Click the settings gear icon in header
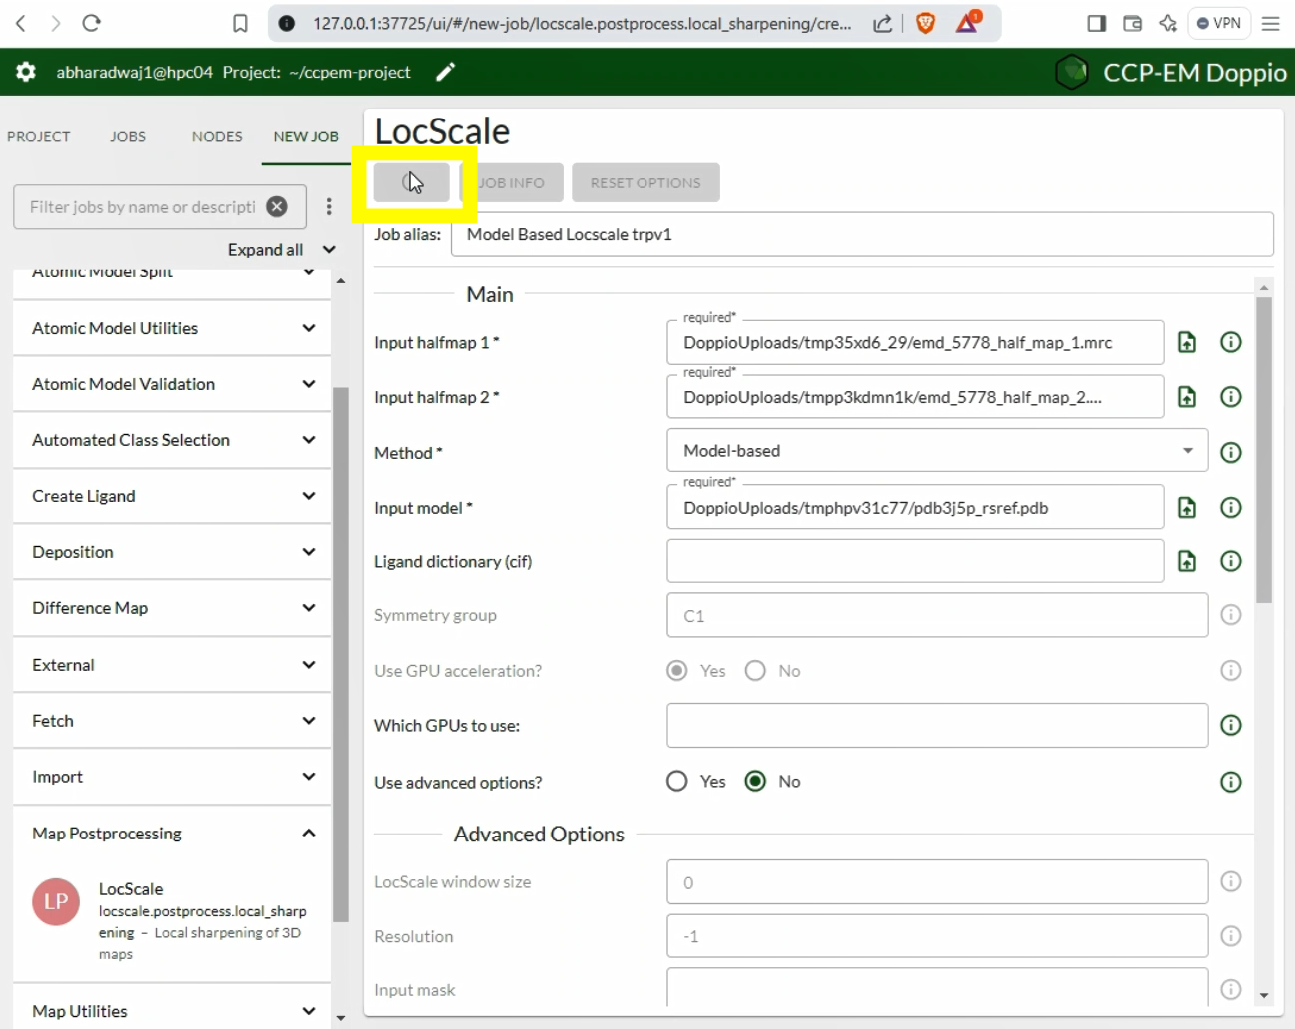 26,72
